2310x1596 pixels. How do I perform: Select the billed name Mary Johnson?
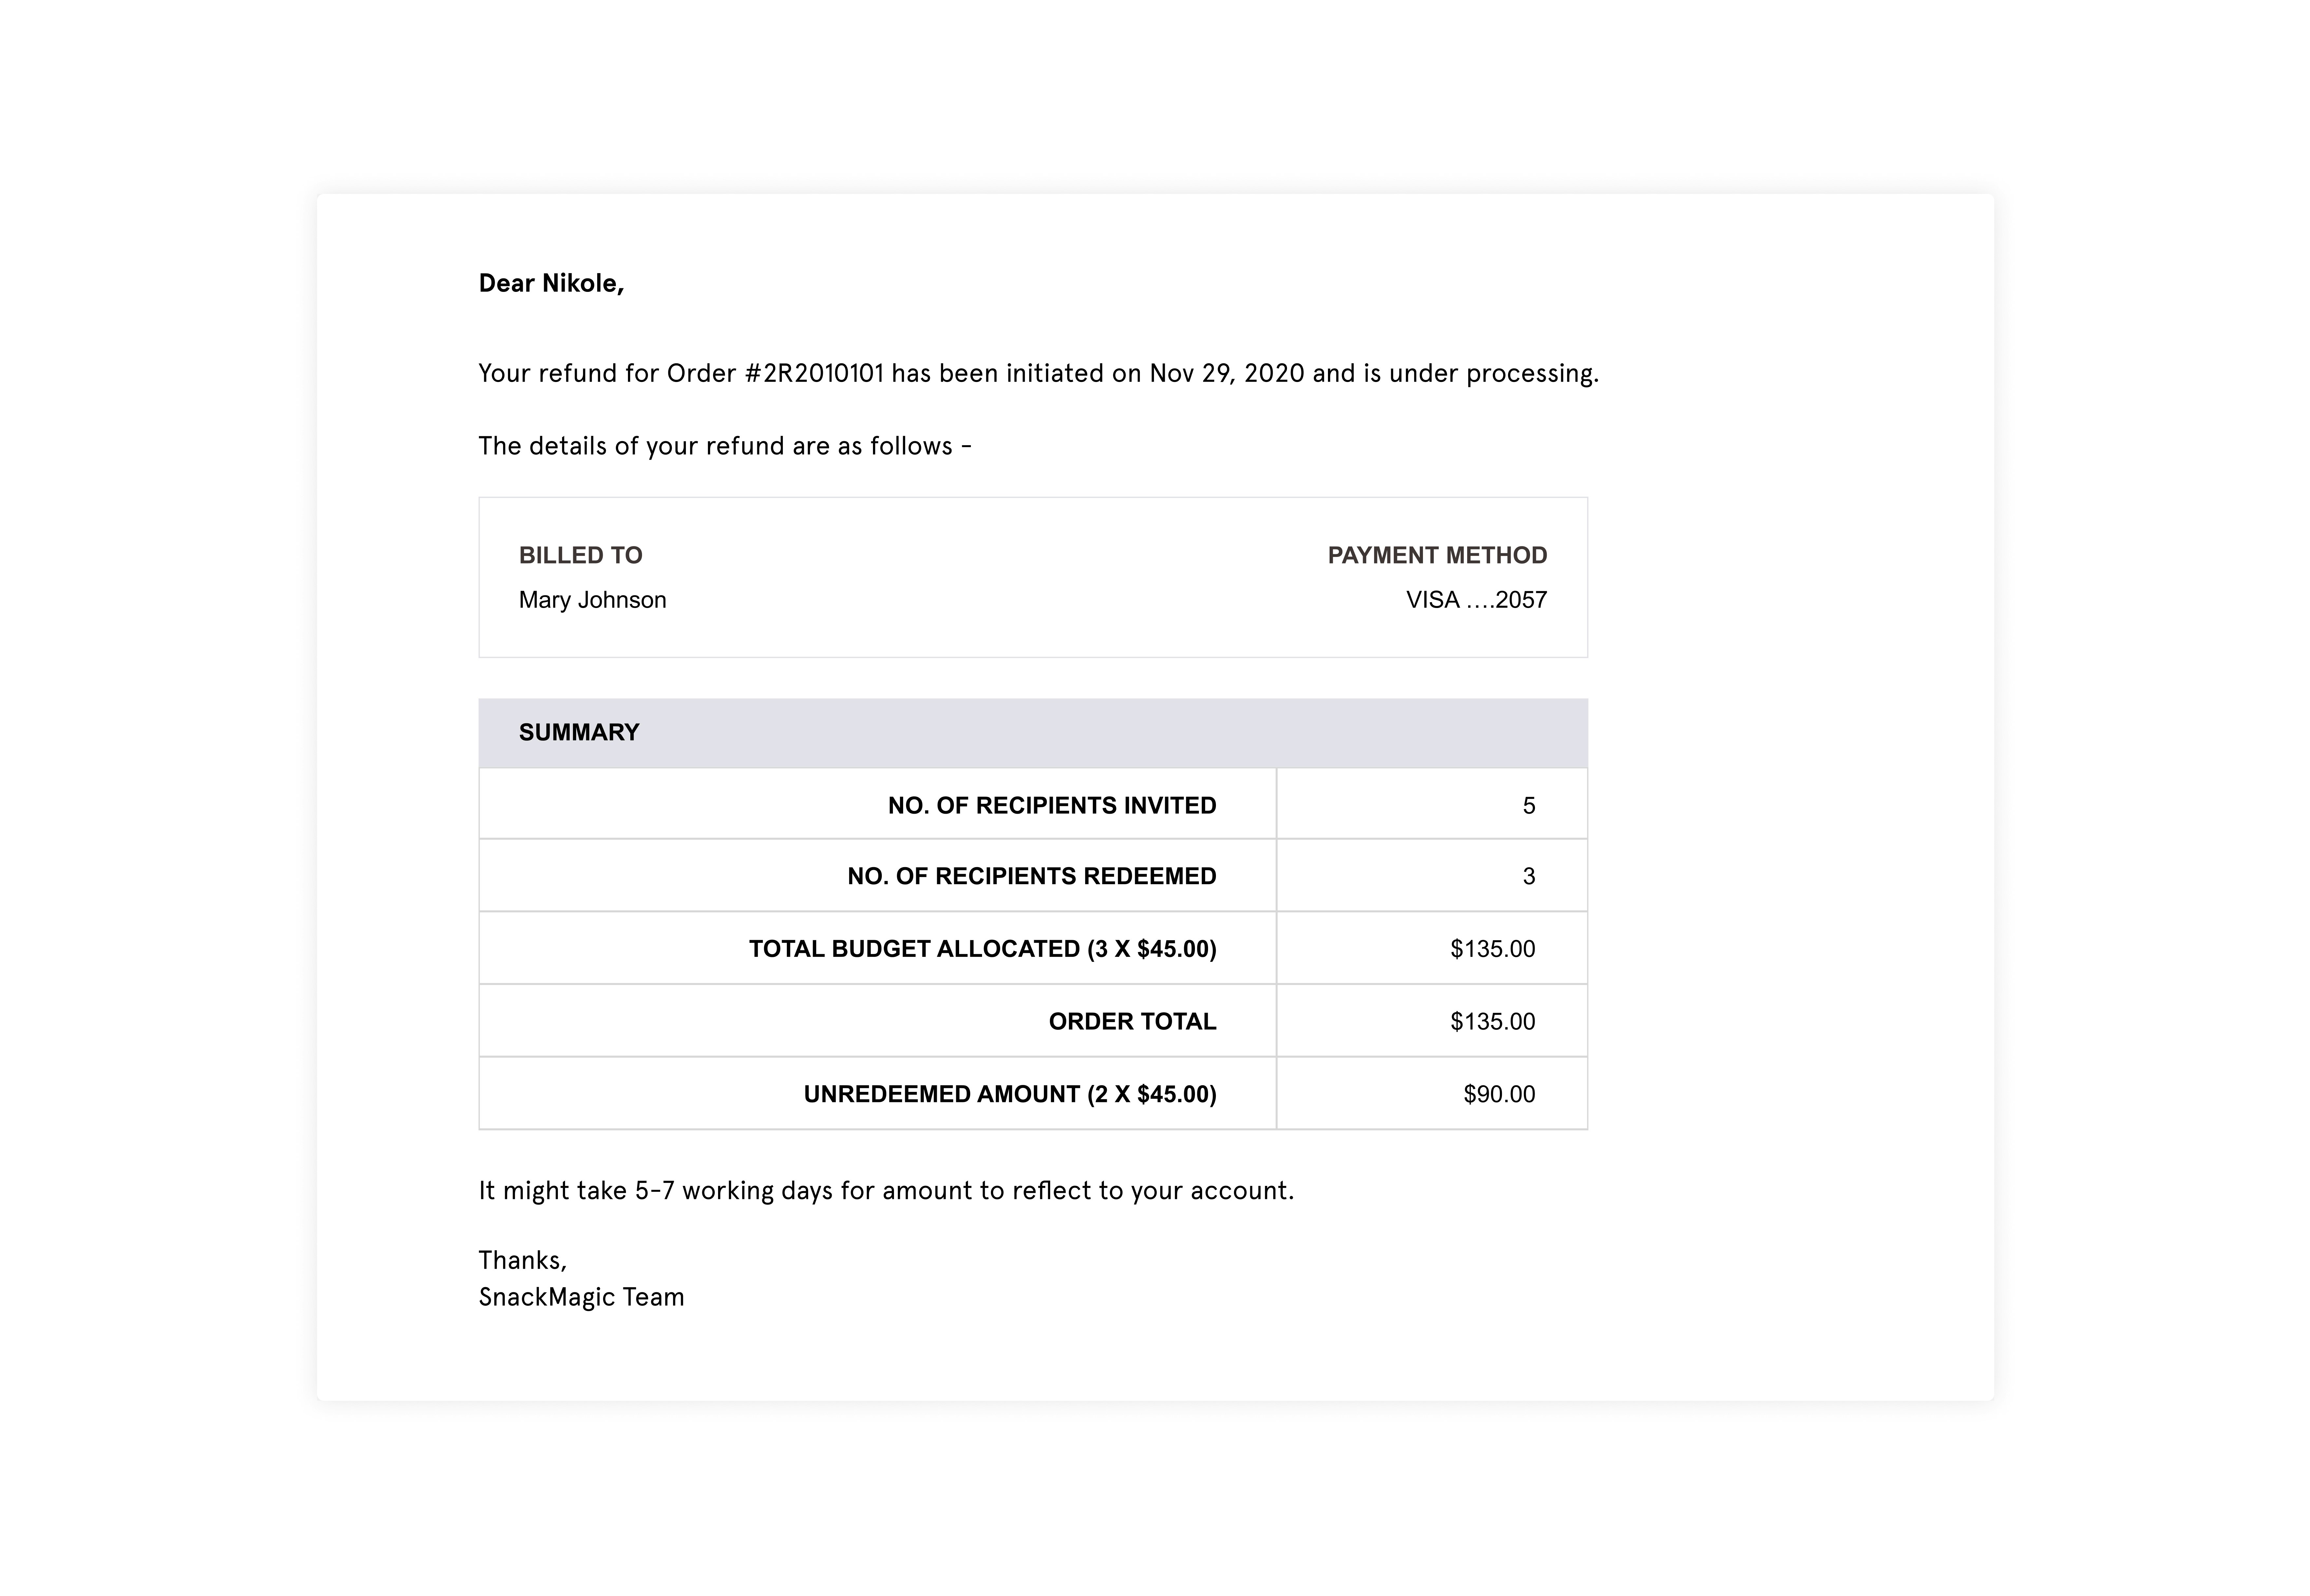592,600
